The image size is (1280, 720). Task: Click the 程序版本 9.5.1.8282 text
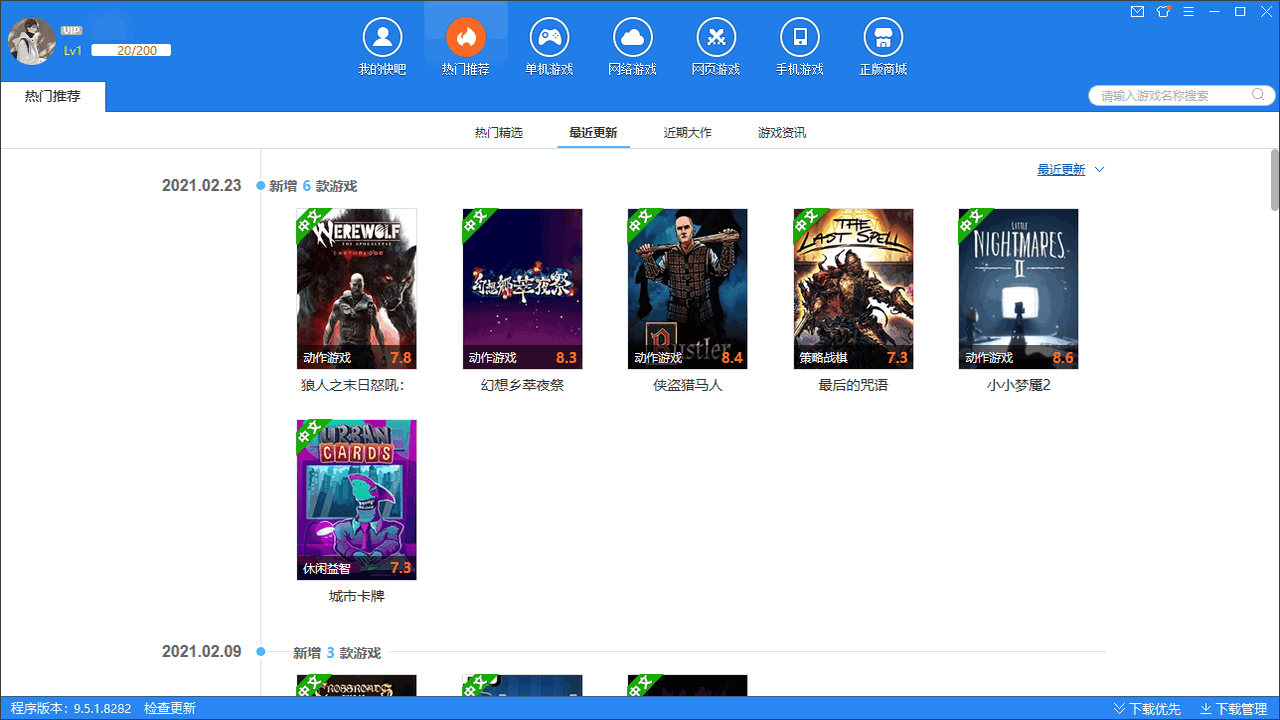(x=71, y=709)
